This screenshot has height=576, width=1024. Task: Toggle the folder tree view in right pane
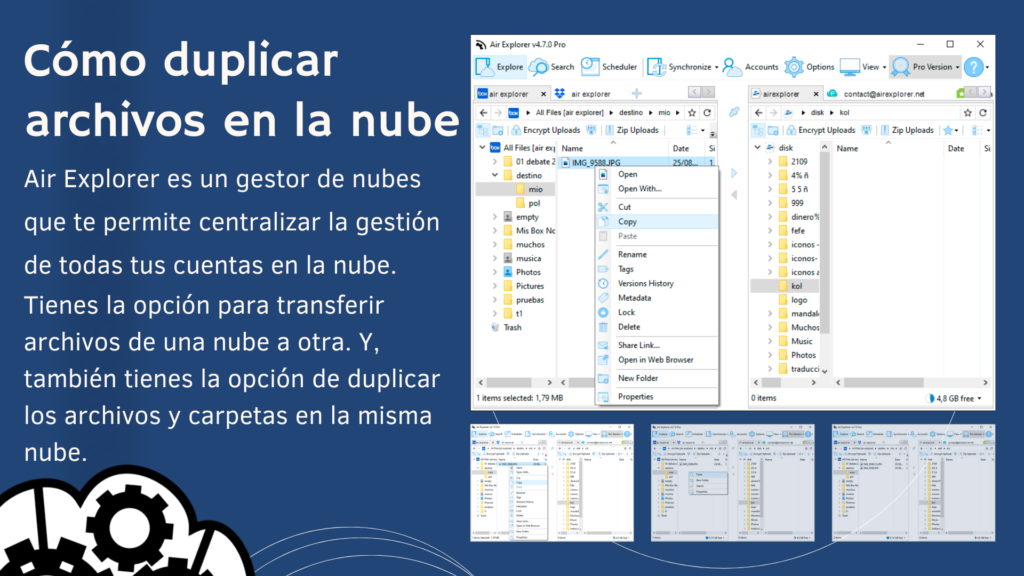coord(758,130)
